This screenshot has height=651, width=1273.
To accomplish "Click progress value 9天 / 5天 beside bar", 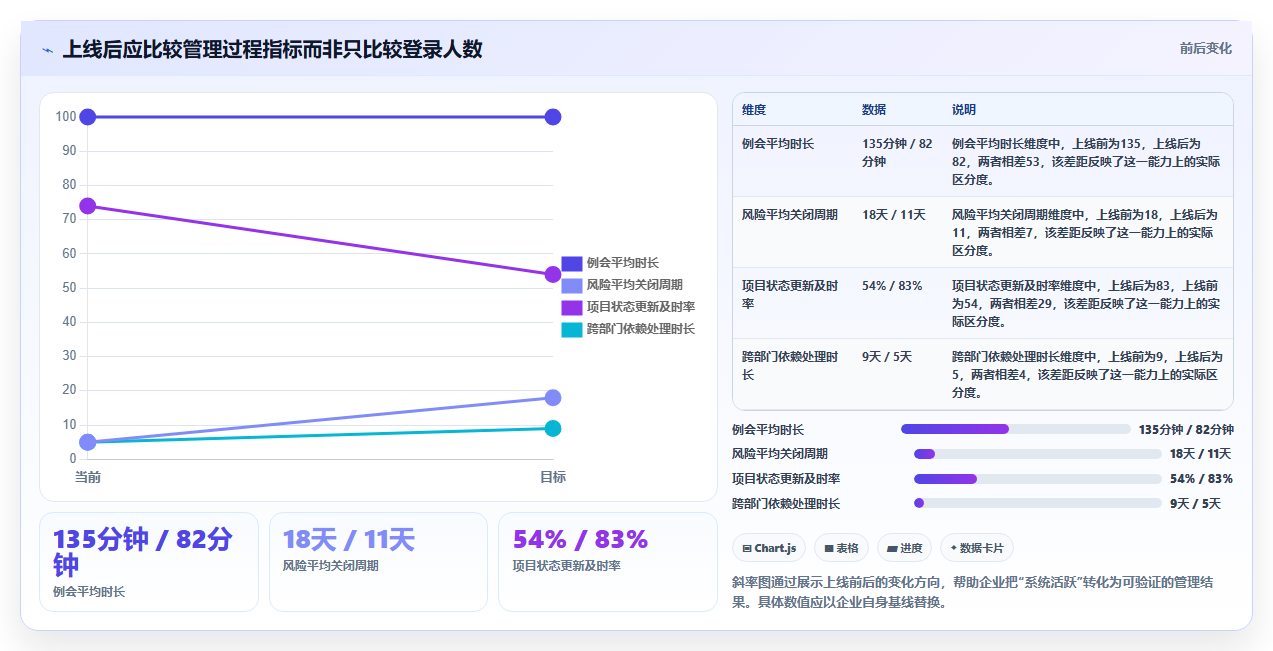I will click(1196, 504).
